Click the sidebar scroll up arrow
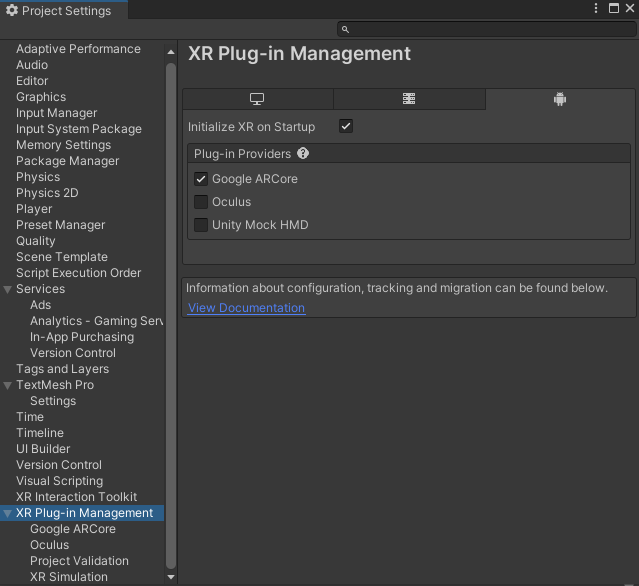This screenshot has width=639, height=586. 171,52
